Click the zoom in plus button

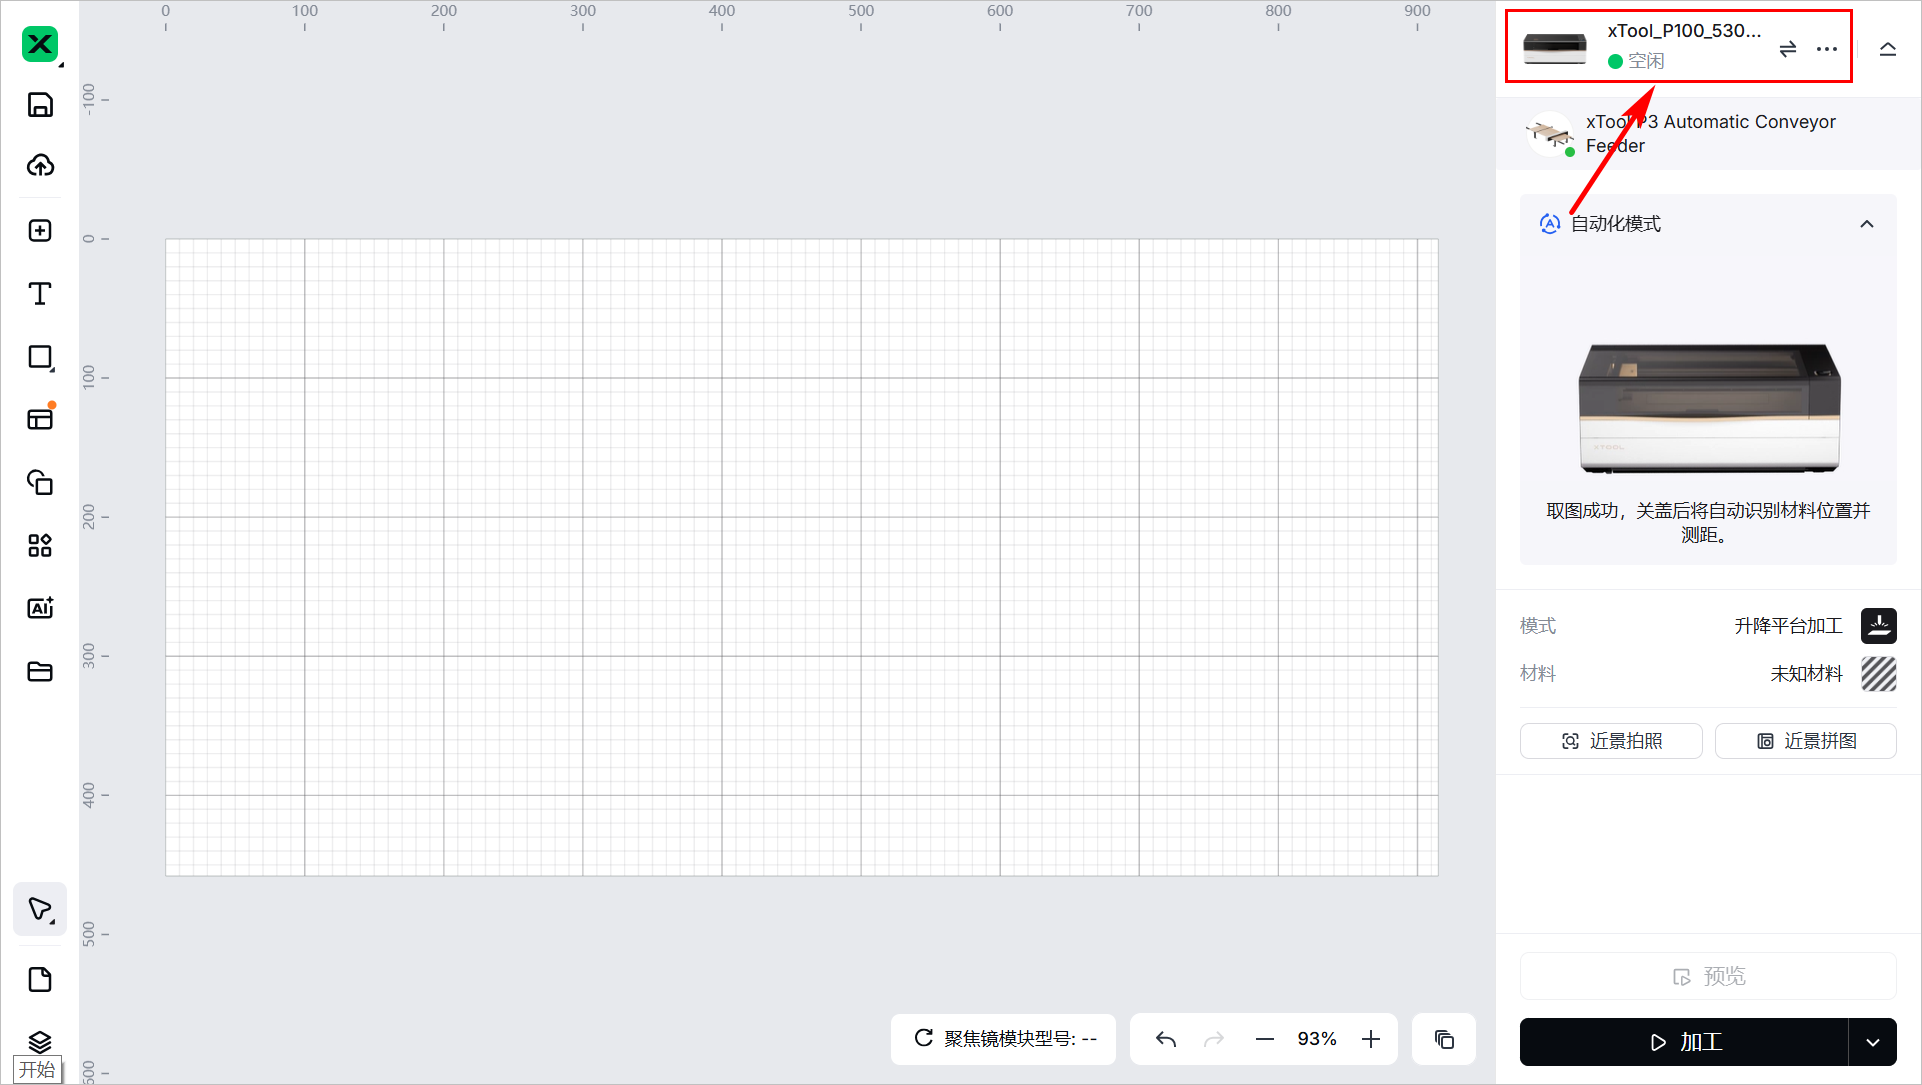(1371, 1039)
